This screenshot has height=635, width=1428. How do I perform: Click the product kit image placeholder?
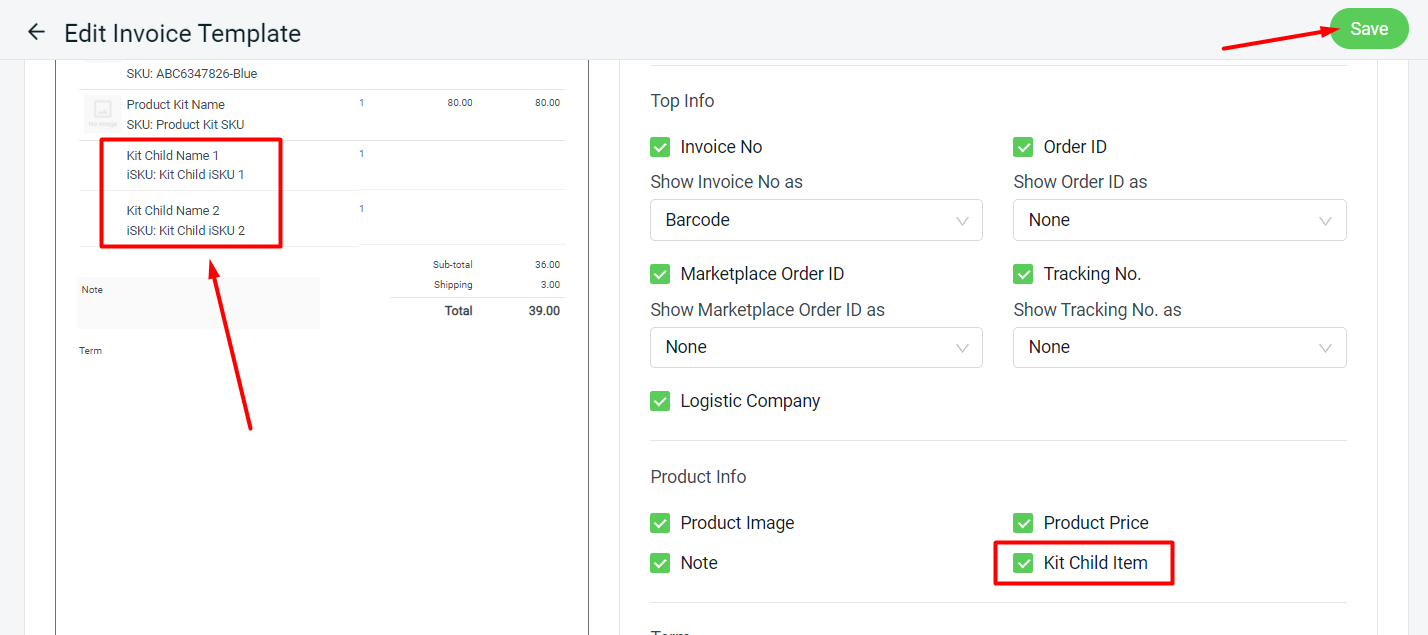(102, 114)
